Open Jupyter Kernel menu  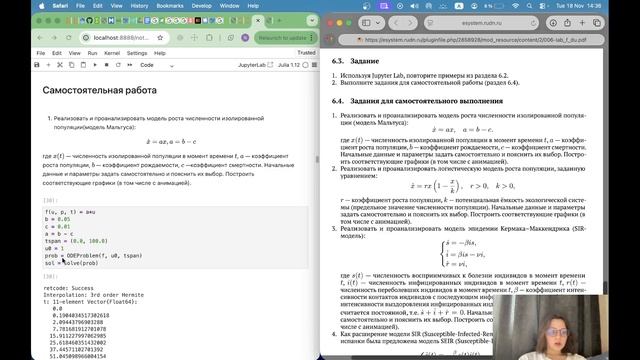coord(112,53)
